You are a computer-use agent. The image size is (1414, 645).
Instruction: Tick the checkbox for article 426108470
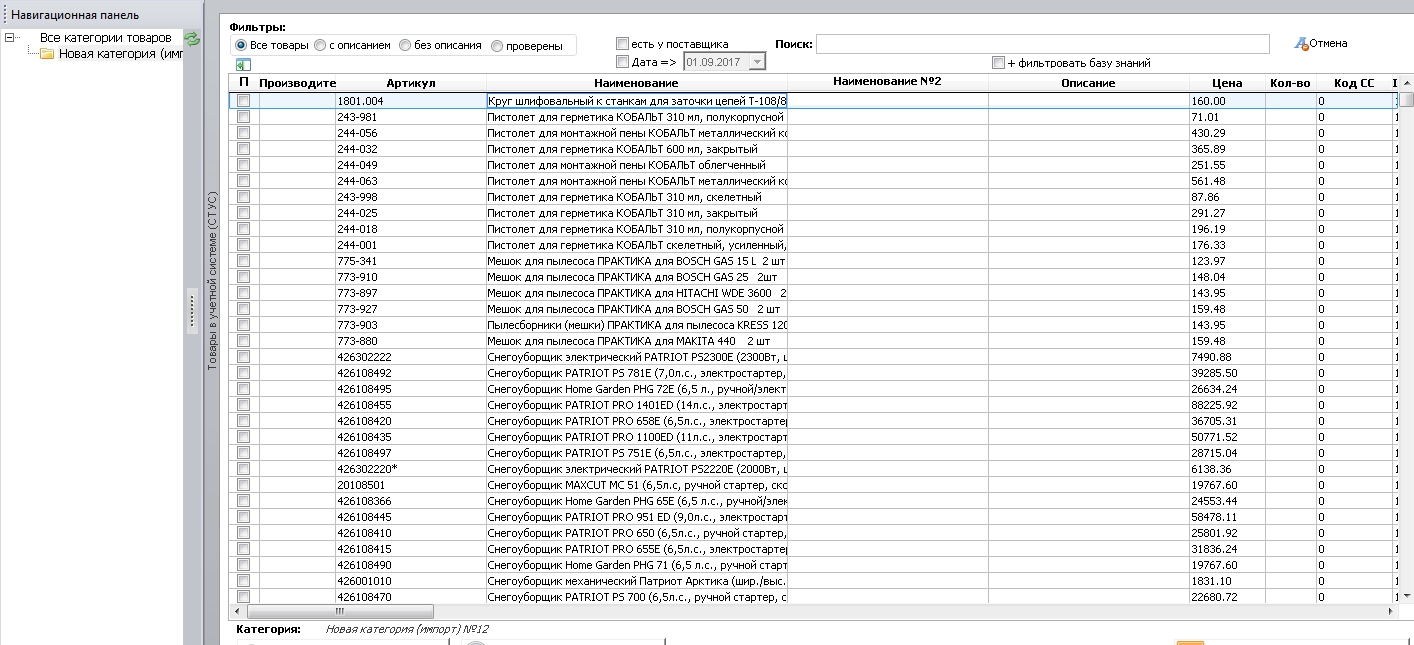pos(243,597)
